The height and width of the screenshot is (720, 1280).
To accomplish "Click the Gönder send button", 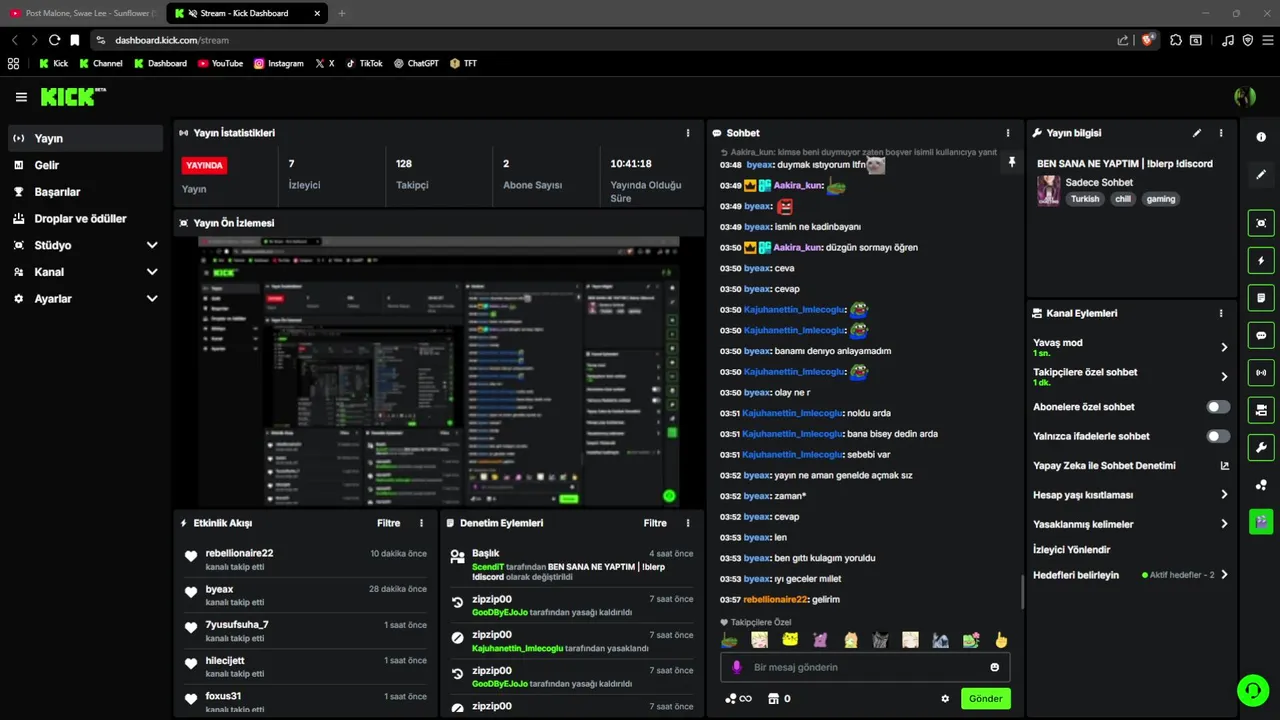I will click(x=985, y=699).
